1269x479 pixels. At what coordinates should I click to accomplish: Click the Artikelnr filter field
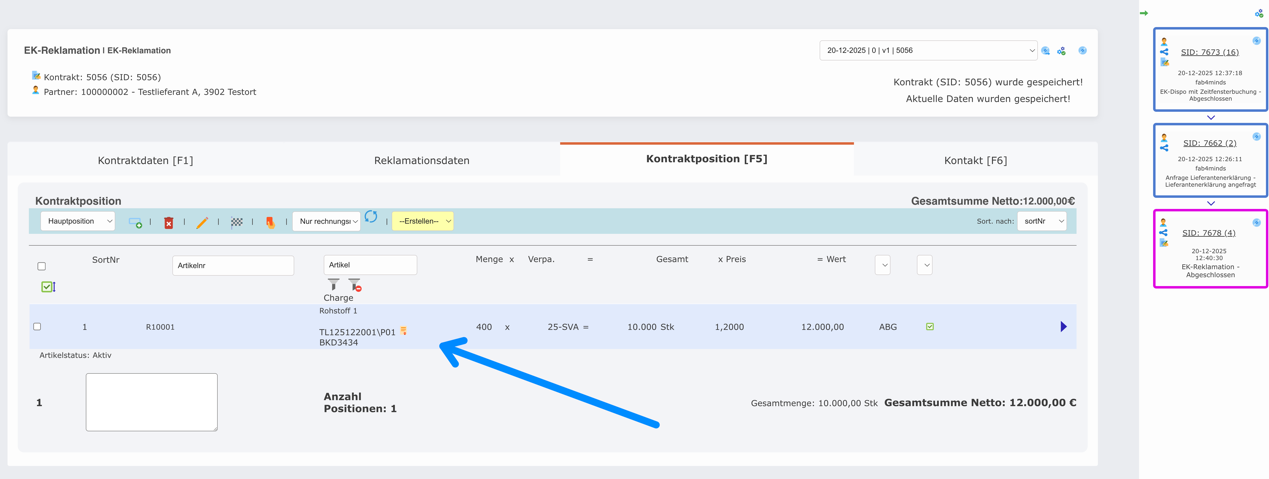coord(233,265)
